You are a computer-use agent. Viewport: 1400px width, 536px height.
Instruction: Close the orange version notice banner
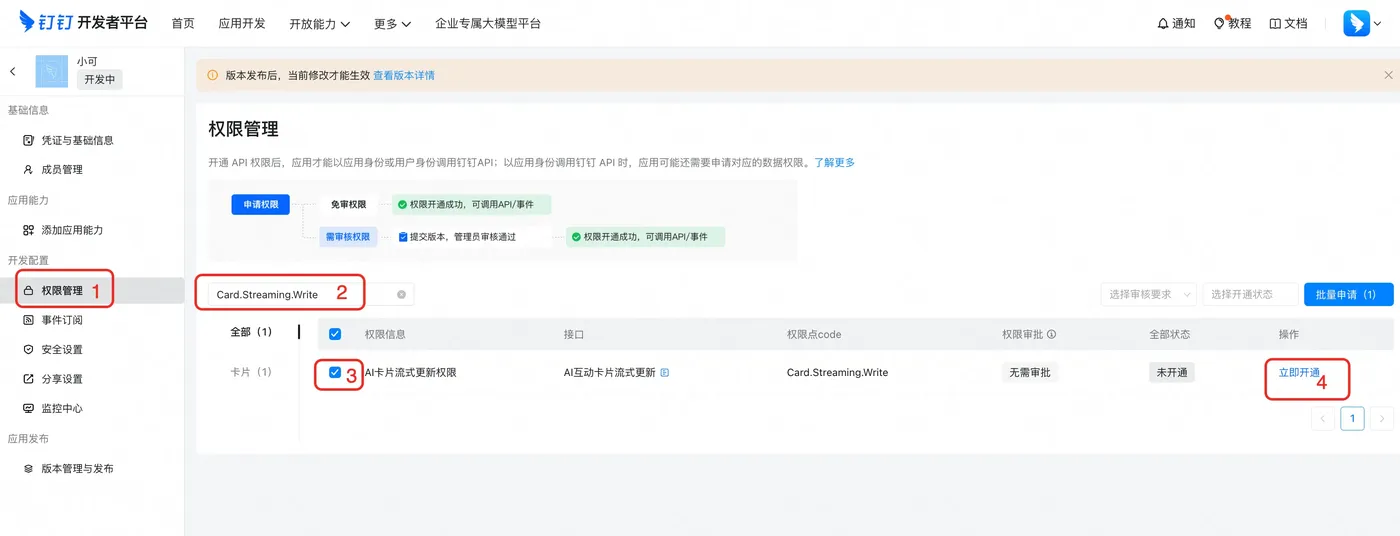[x=1388, y=75]
